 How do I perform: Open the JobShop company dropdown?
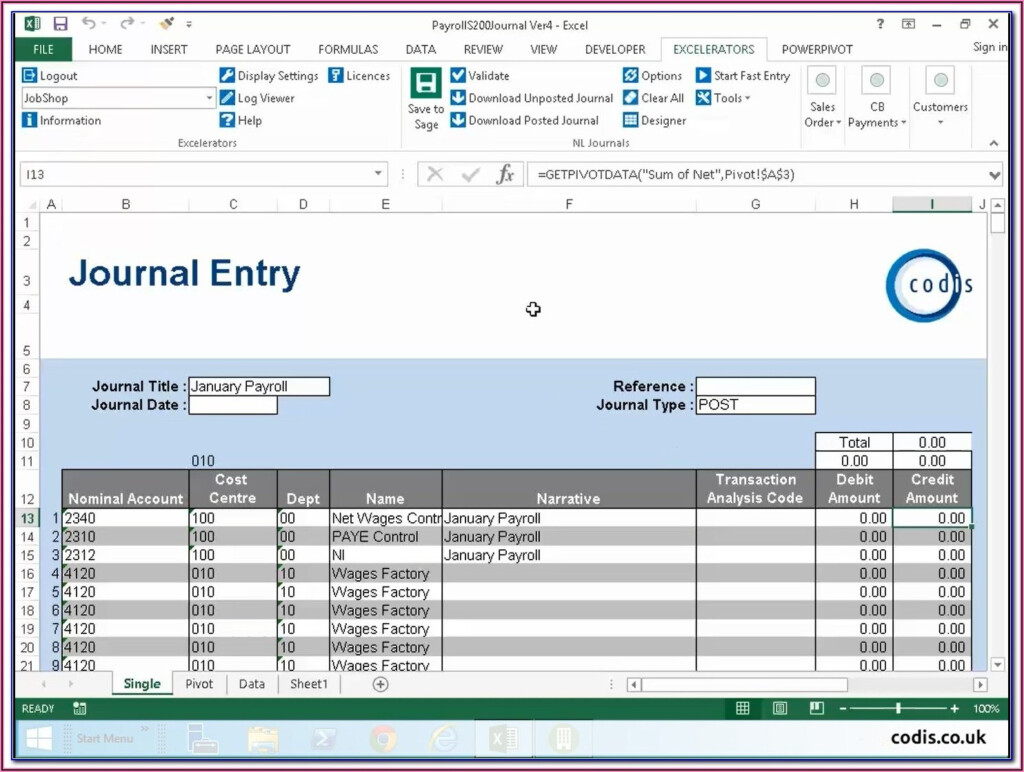[x=209, y=98]
